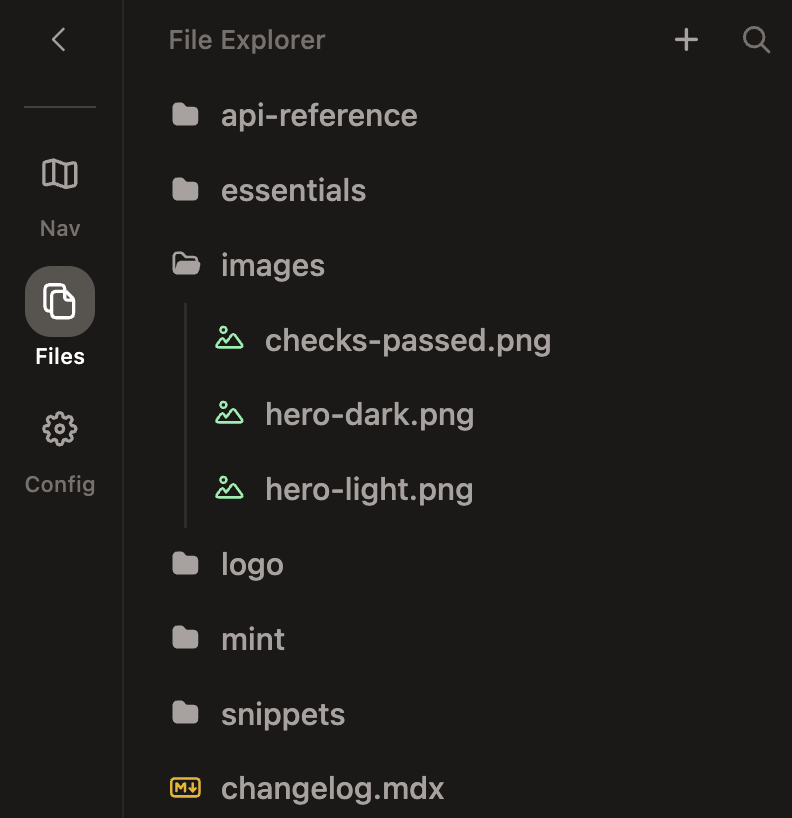Select hero-dark.png in the images folder
The image size is (792, 818).
[369, 414]
